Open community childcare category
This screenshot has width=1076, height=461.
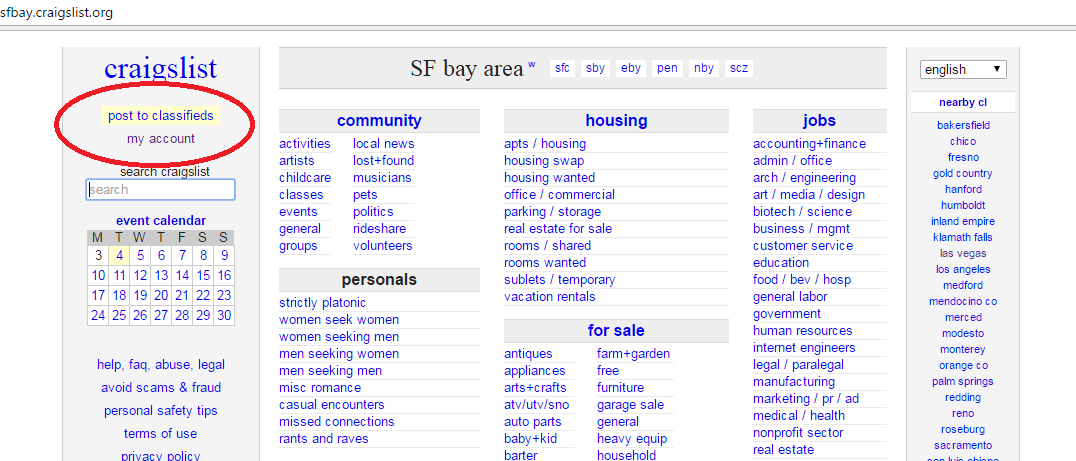(x=305, y=178)
